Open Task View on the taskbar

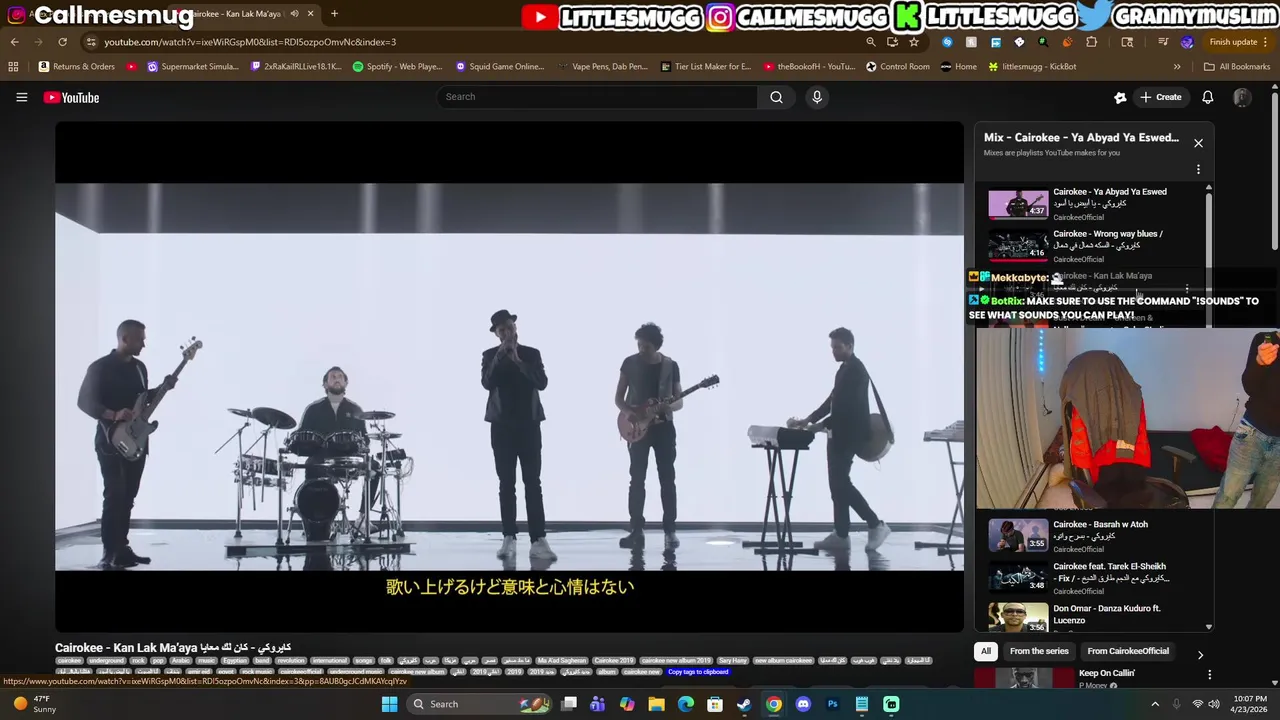[x=569, y=704]
